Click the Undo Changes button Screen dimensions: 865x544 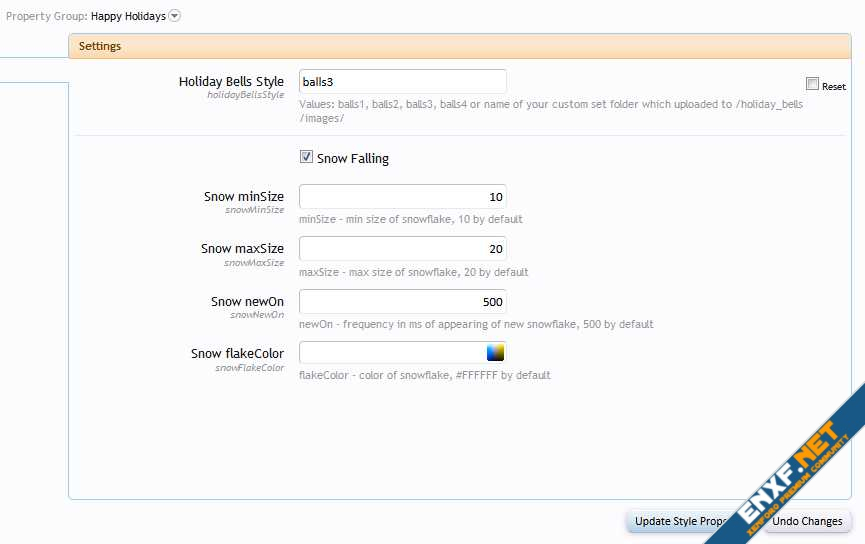point(808,521)
